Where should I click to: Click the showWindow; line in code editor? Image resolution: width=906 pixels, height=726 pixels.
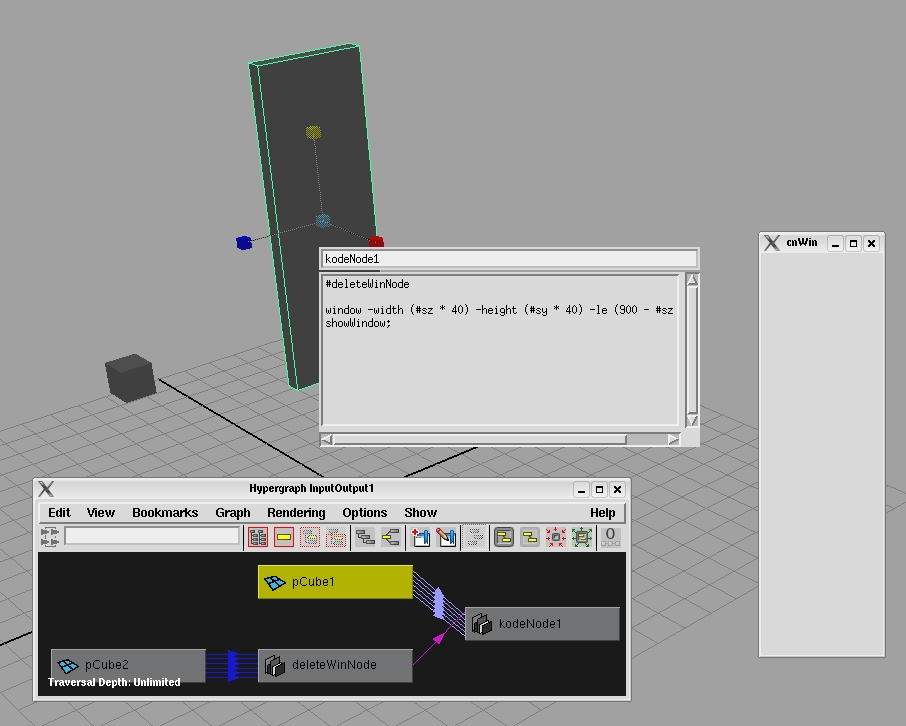[358, 323]
